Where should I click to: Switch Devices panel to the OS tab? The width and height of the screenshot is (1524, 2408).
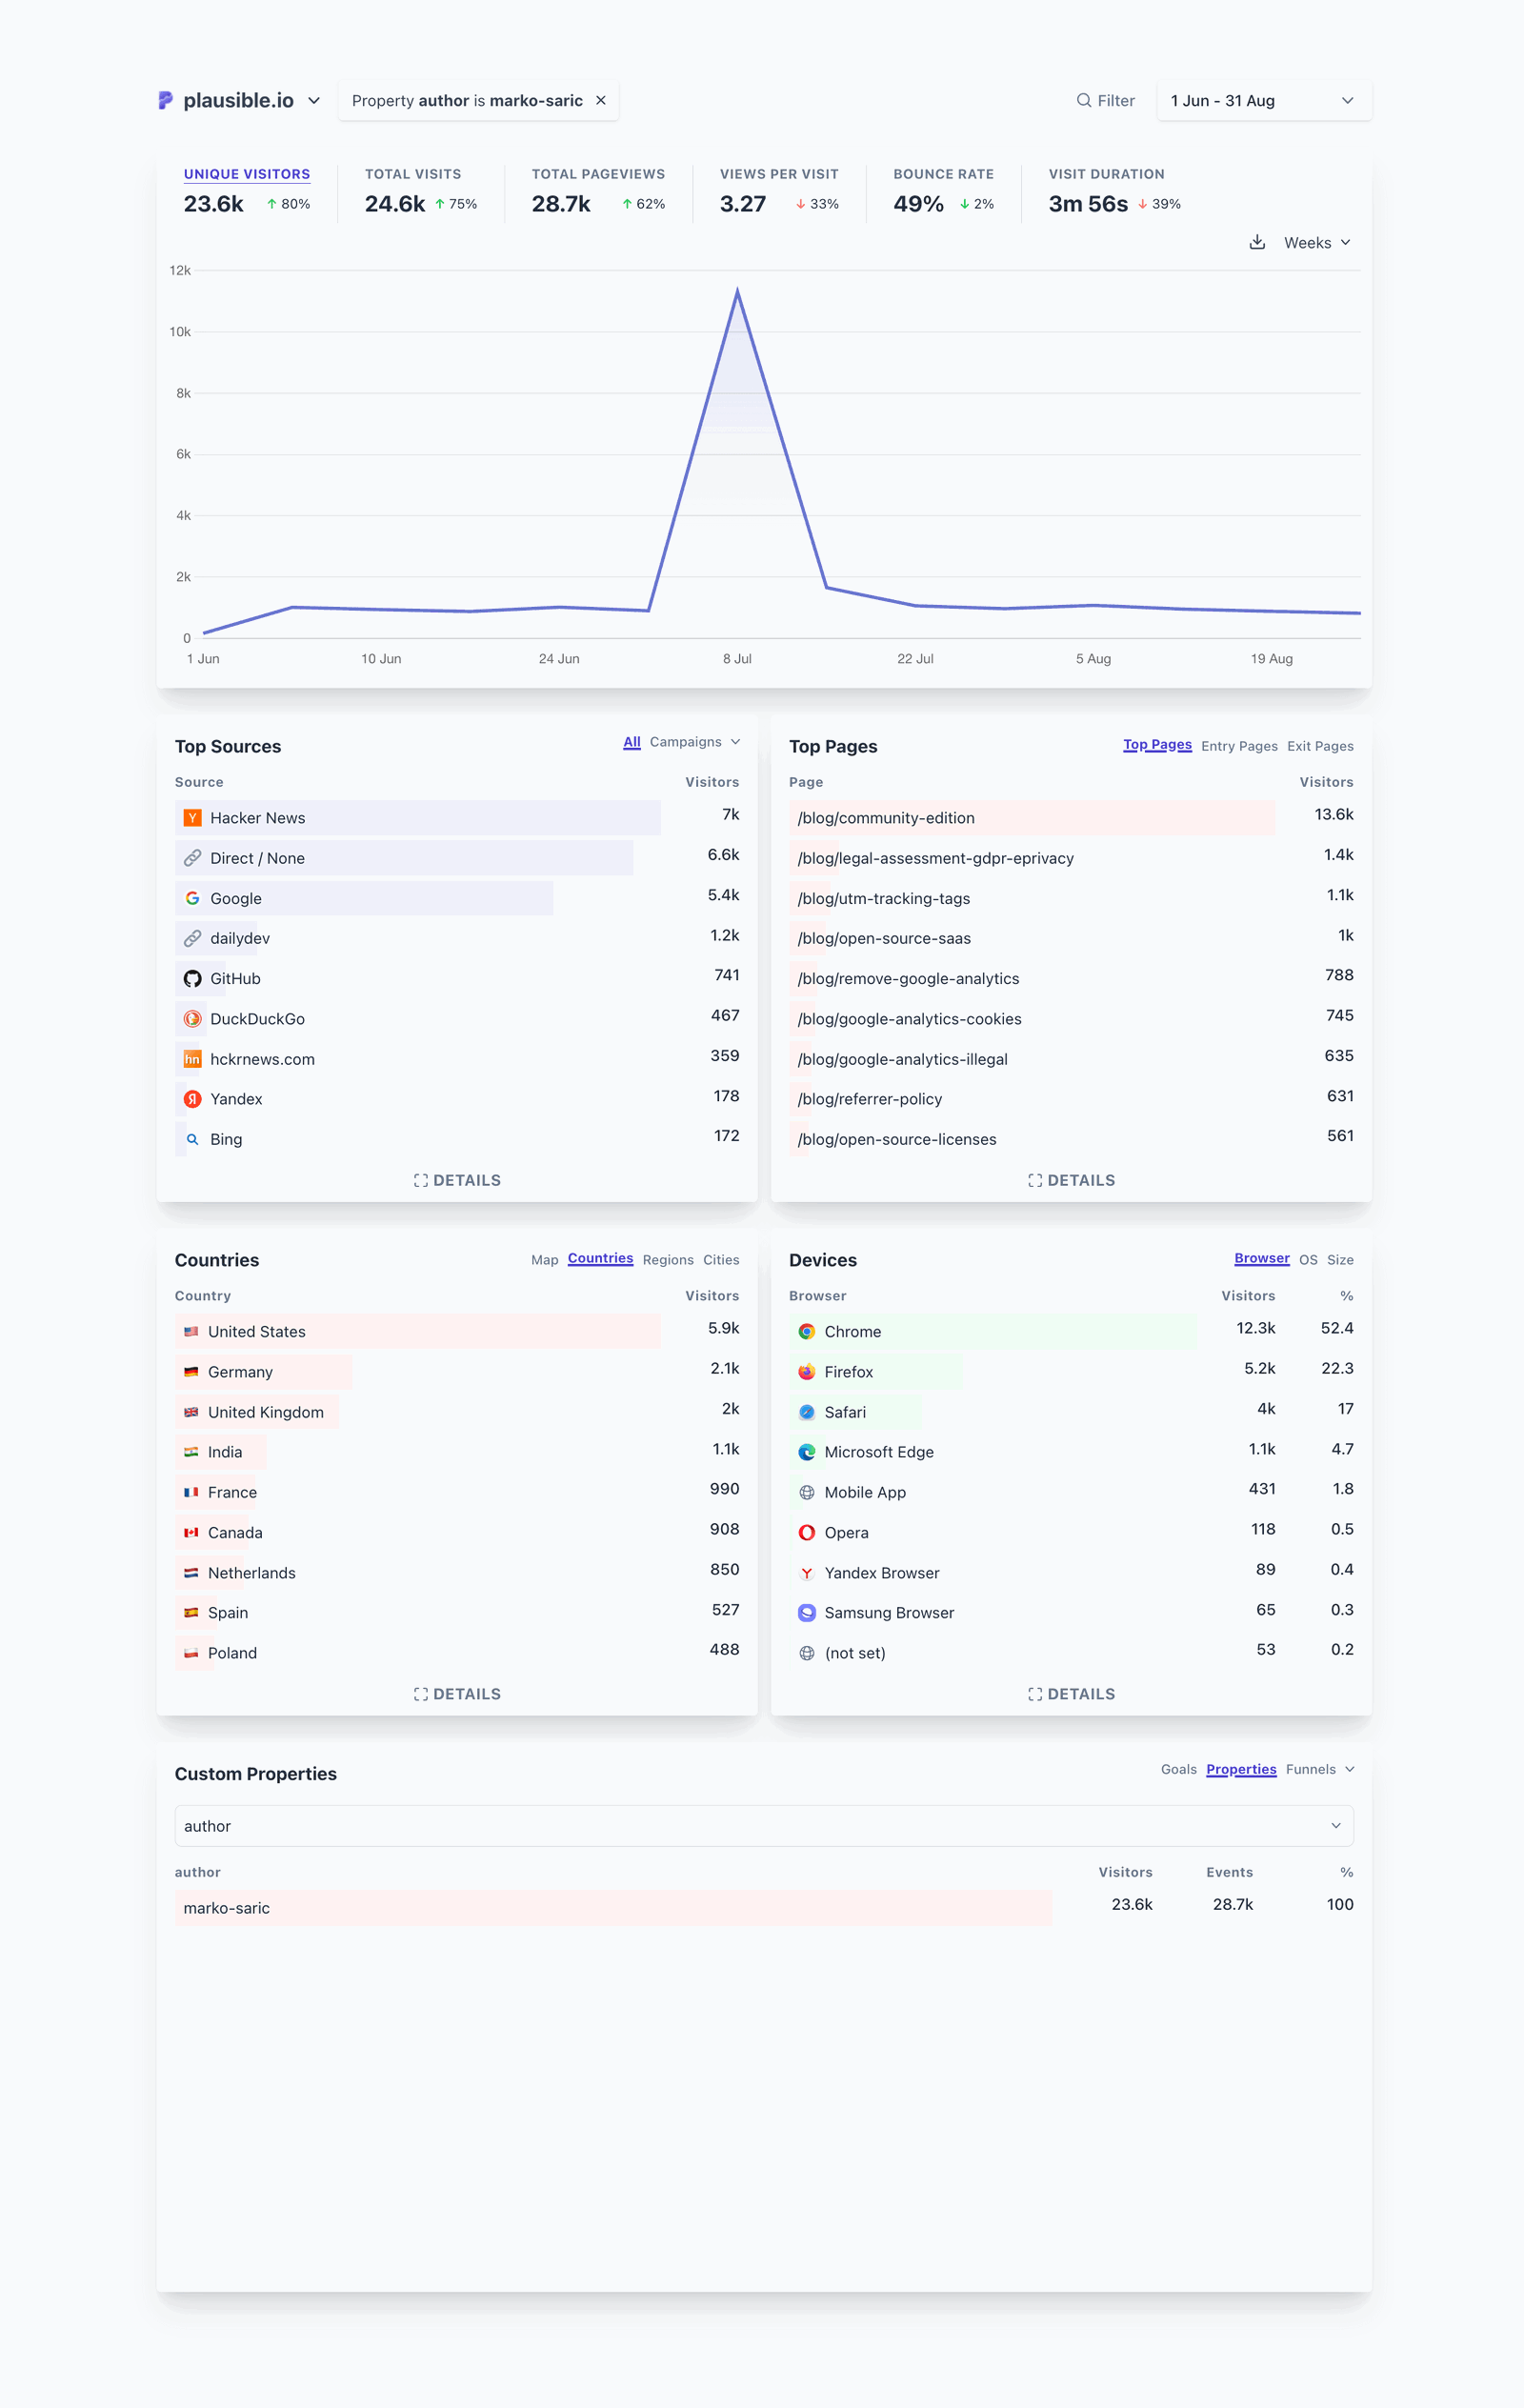pyautogui.click(x=1307, y=1259)
